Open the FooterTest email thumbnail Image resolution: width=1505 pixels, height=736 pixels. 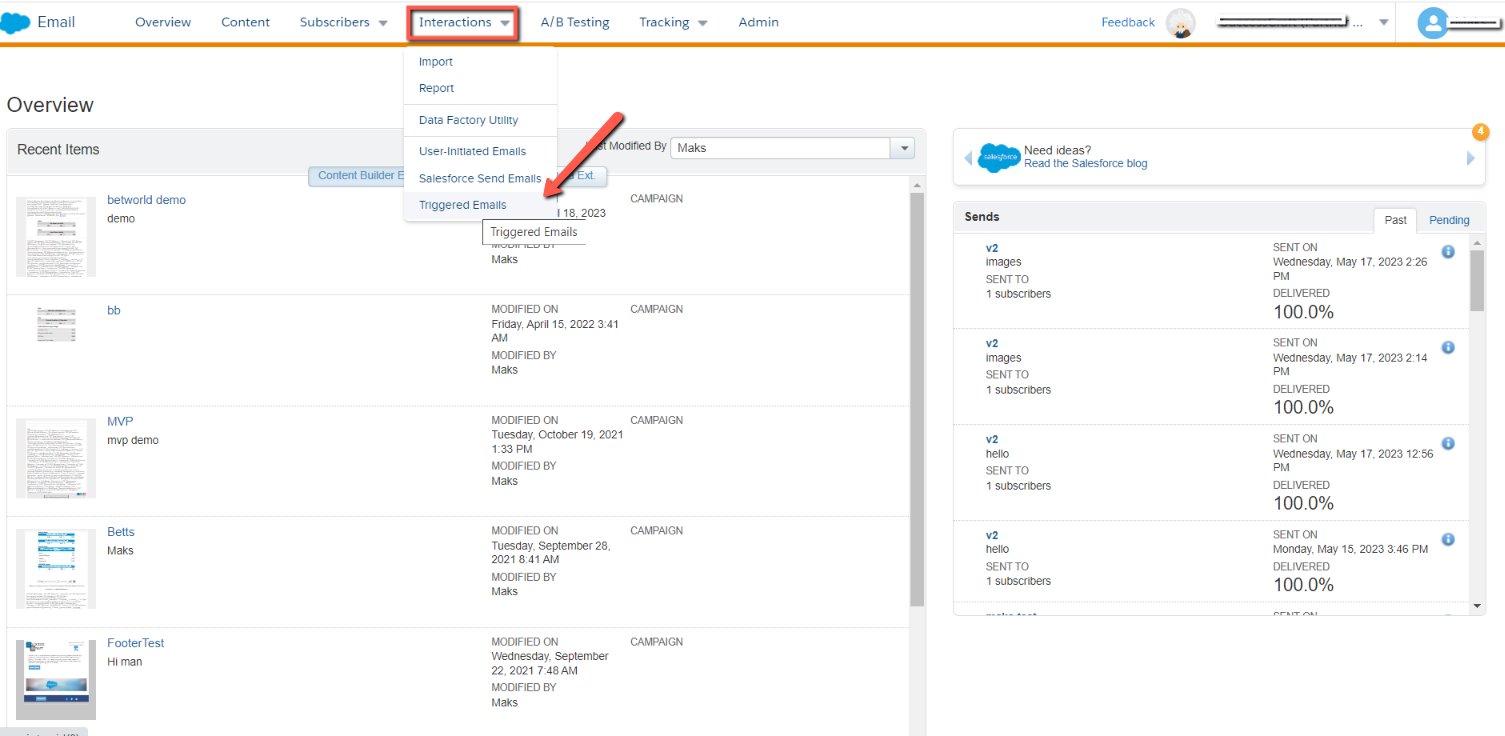tap(56, 680)
